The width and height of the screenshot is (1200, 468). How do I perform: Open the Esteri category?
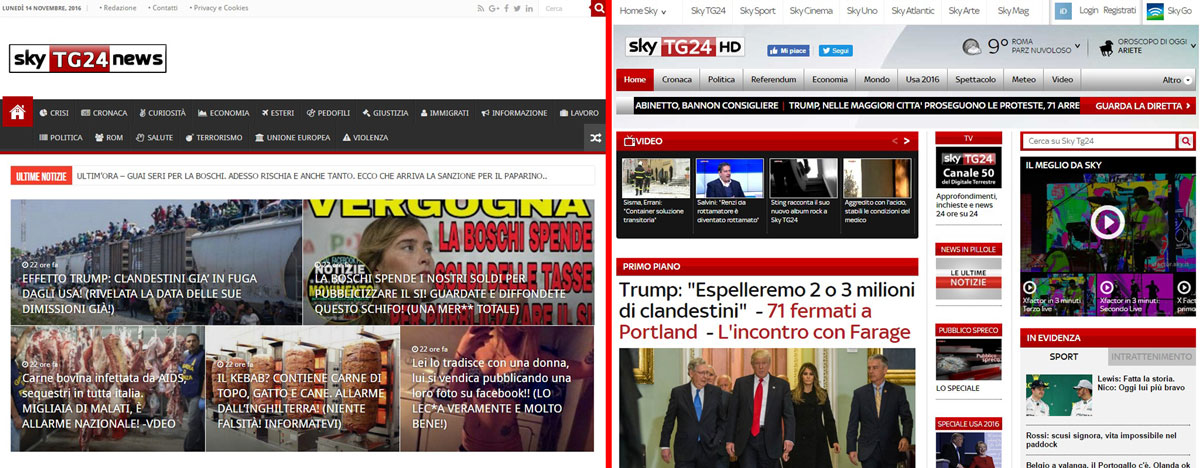[x=276, y=113]
